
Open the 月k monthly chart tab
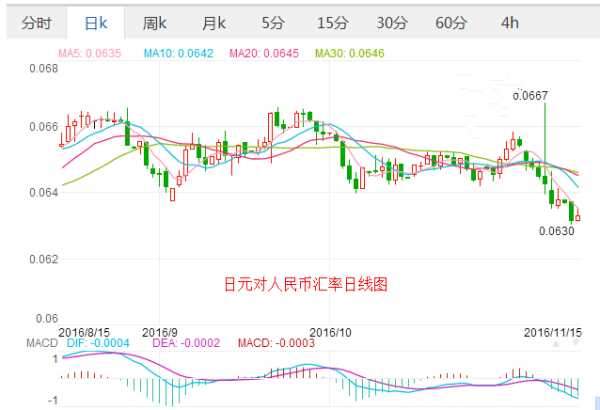(x=214, y=23)
